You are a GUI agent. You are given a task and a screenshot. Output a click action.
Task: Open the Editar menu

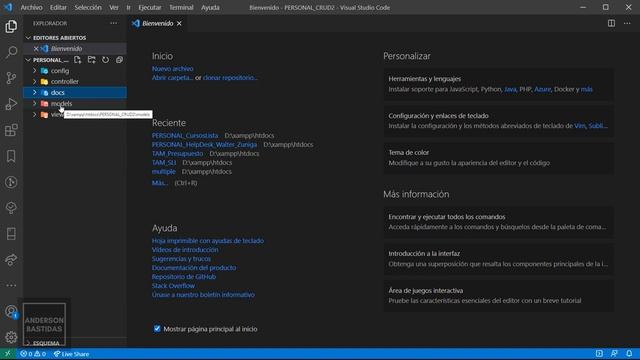coord(58,7)
